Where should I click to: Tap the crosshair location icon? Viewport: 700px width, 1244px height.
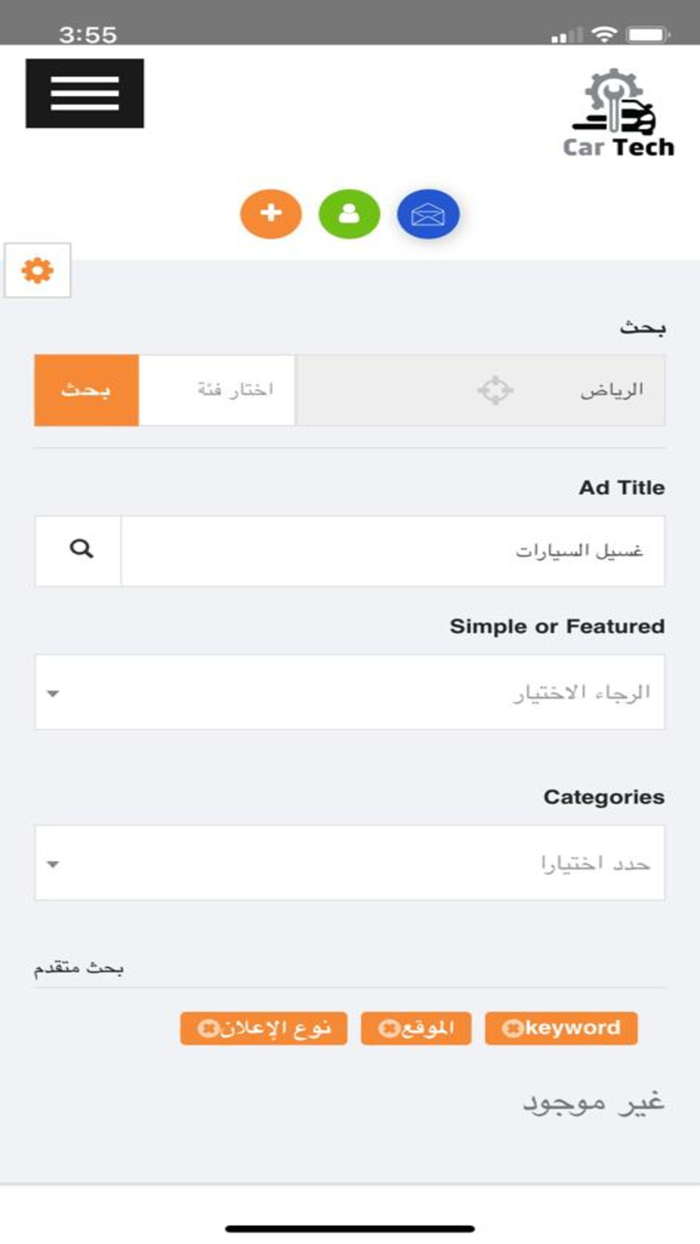495,390
